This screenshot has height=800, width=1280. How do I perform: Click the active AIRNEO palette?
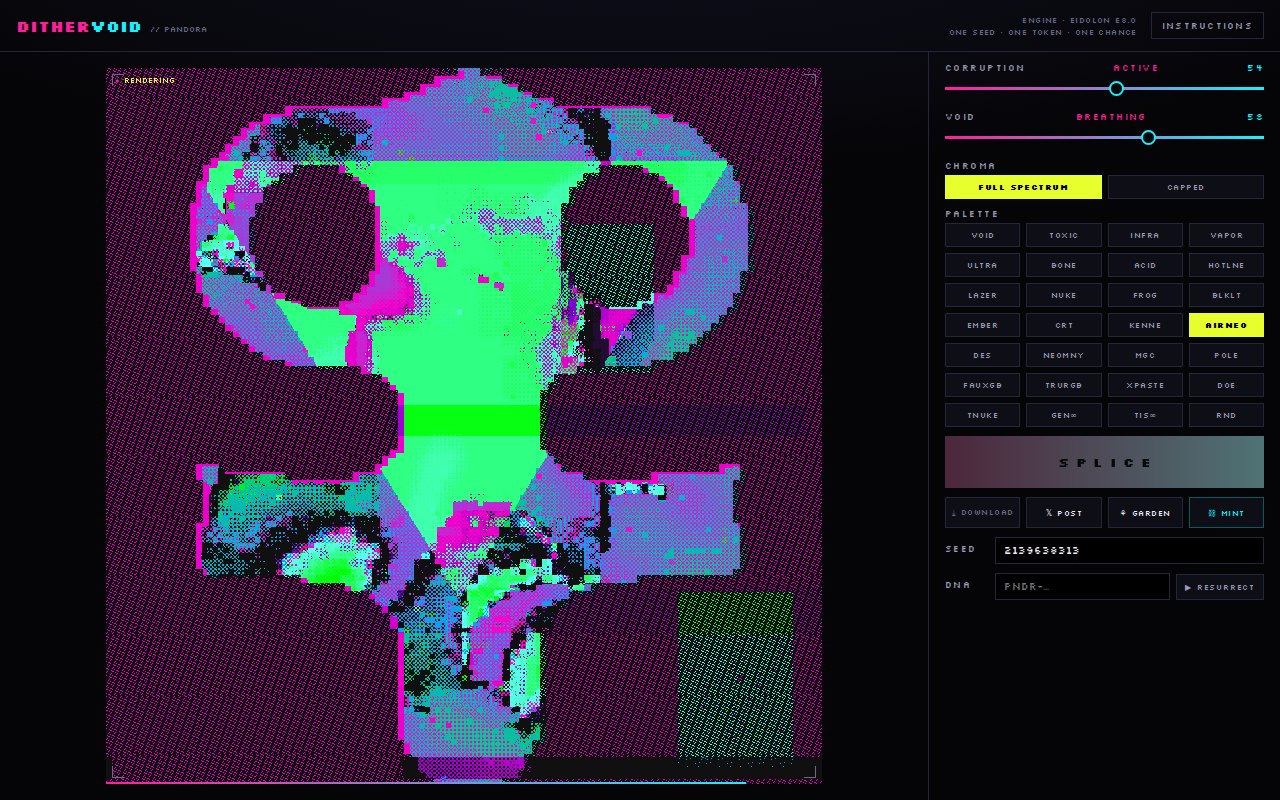1226,325
